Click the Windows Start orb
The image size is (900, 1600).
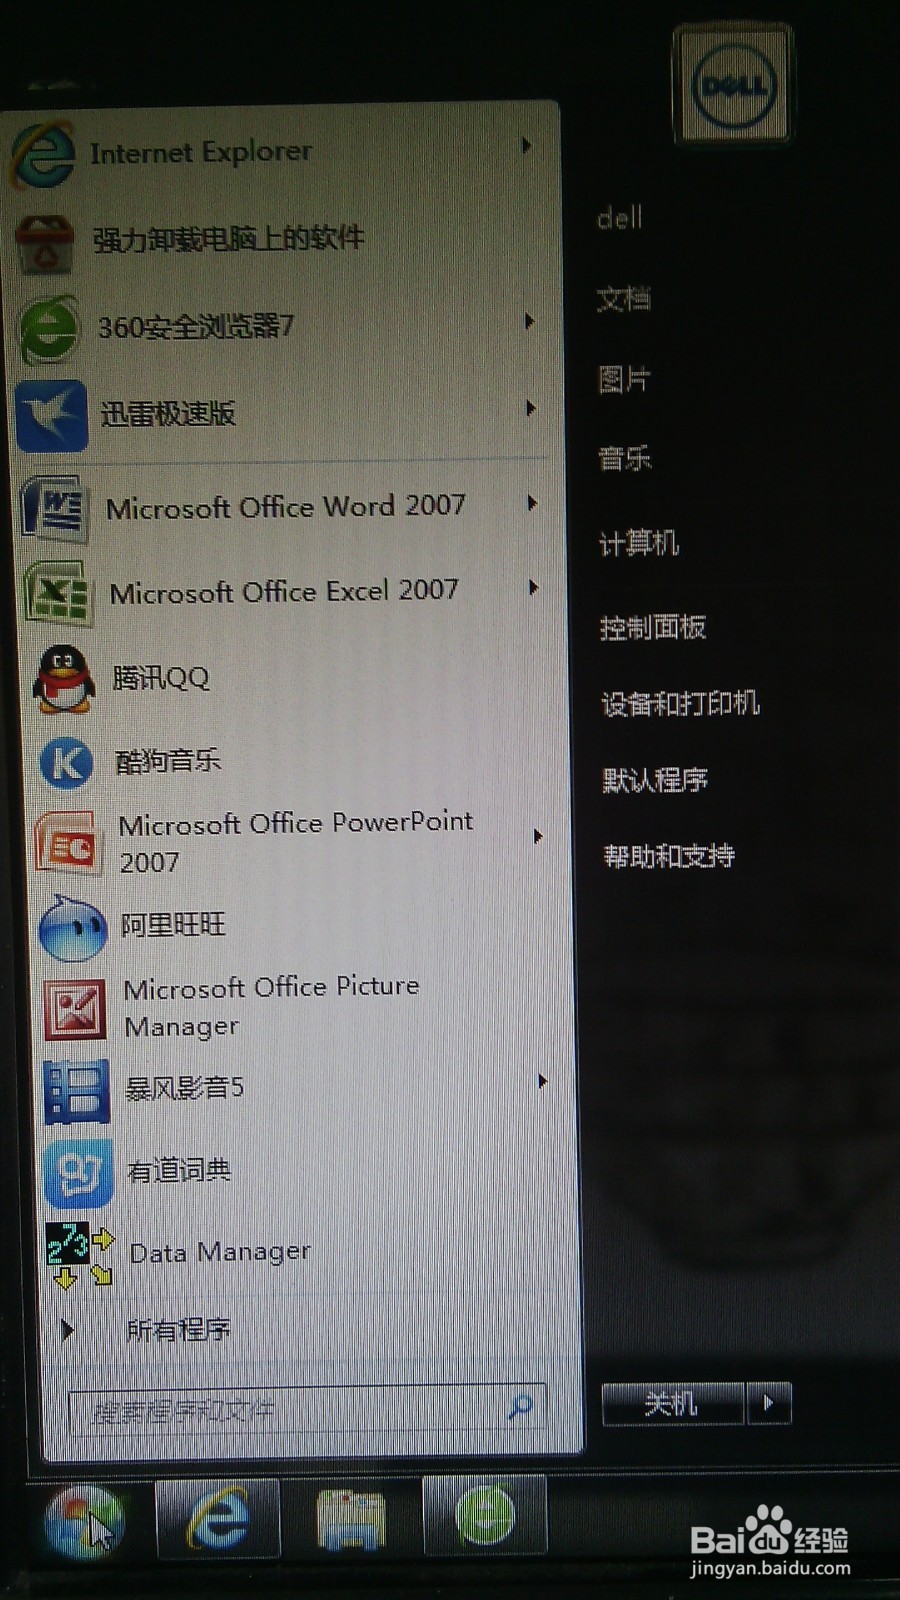pyautogui.click(x=85, y=1522)
